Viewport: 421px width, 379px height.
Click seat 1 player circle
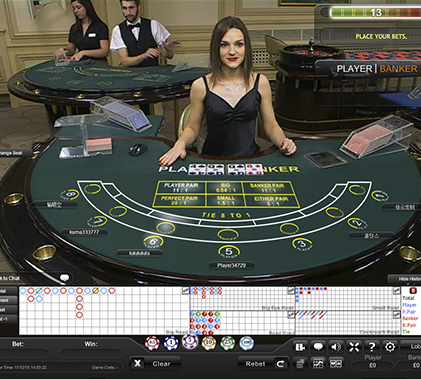pyautogui.click(x=380, y=196)
